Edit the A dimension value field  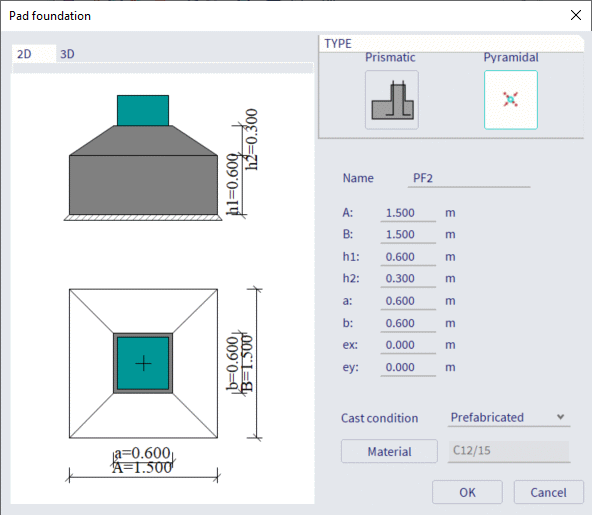[408, 213]
